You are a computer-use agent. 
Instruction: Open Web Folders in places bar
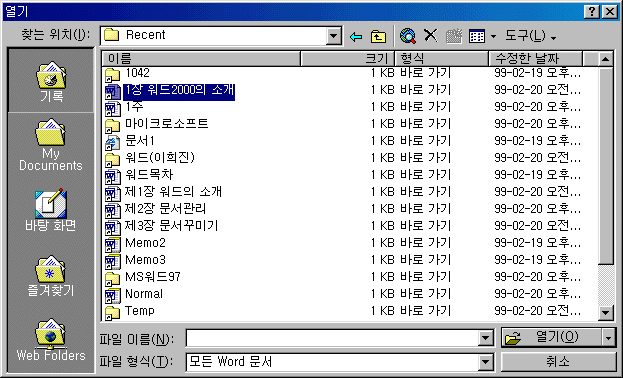[x=50, y=339]
